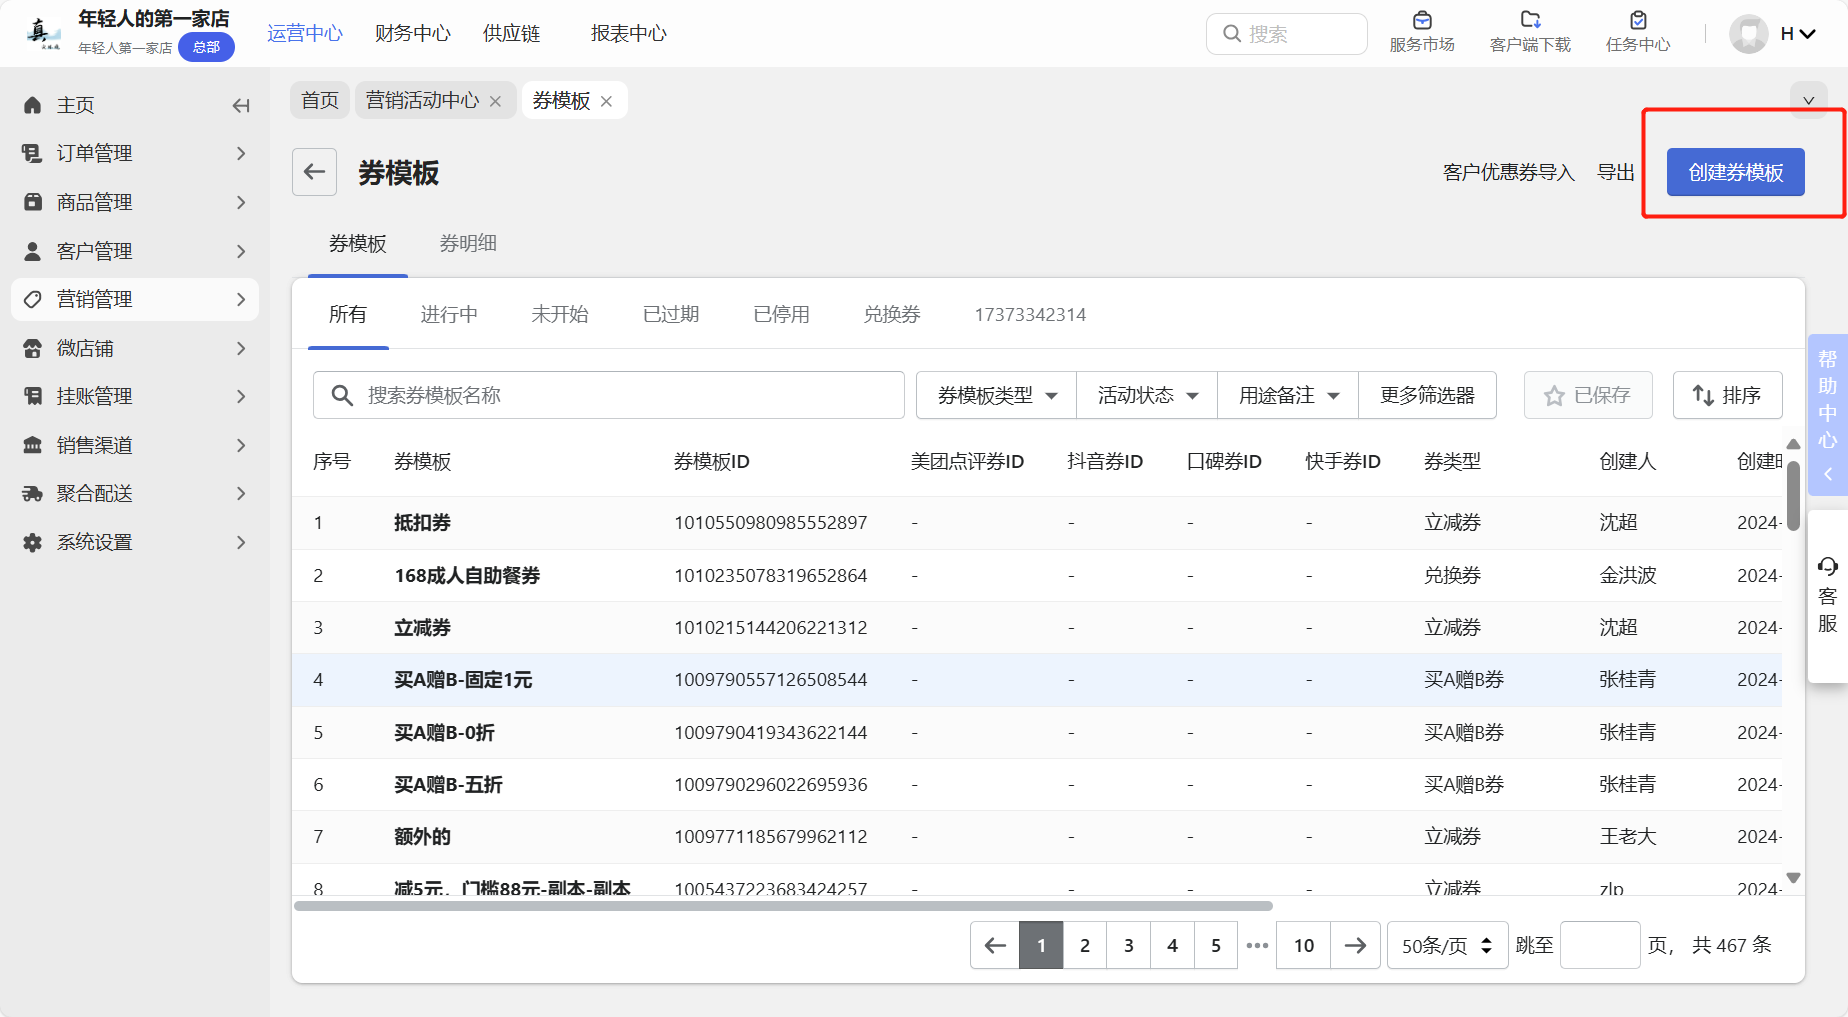Image resolution: width=1848 pixels, height=1017 pixels.
Task: Switch to the 券明细 tab
Action: click(x=468, y=244)
